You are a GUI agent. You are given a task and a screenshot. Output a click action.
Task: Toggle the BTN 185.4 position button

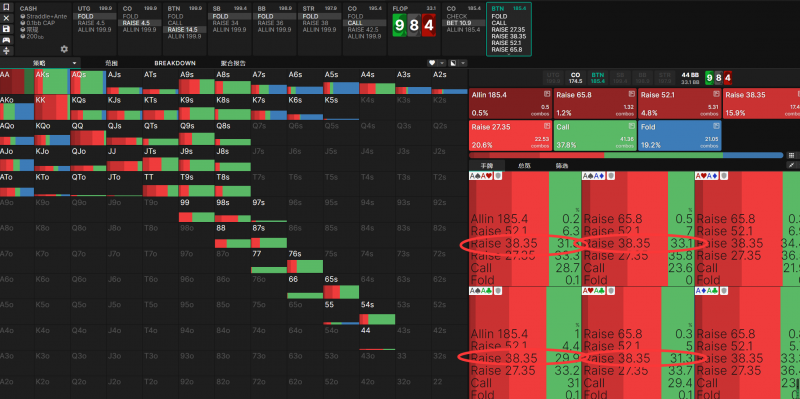(597, 78)
